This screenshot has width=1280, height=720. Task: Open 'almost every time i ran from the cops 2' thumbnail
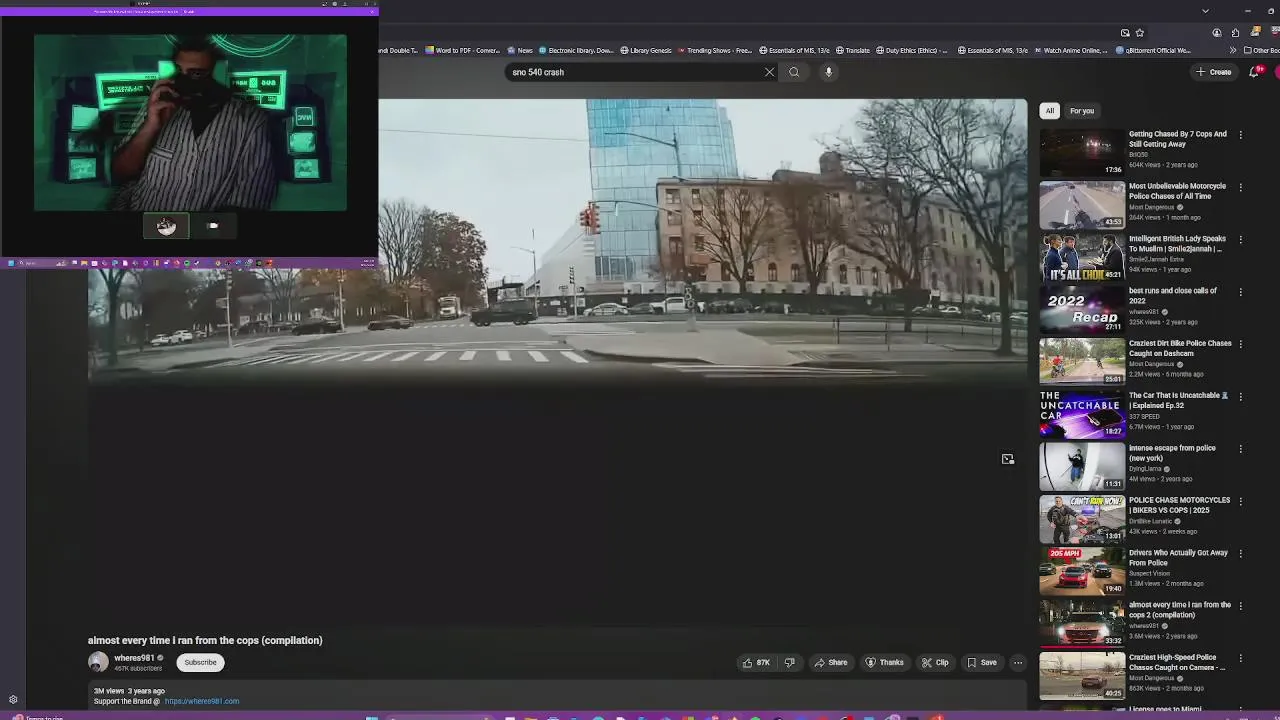1082,623
